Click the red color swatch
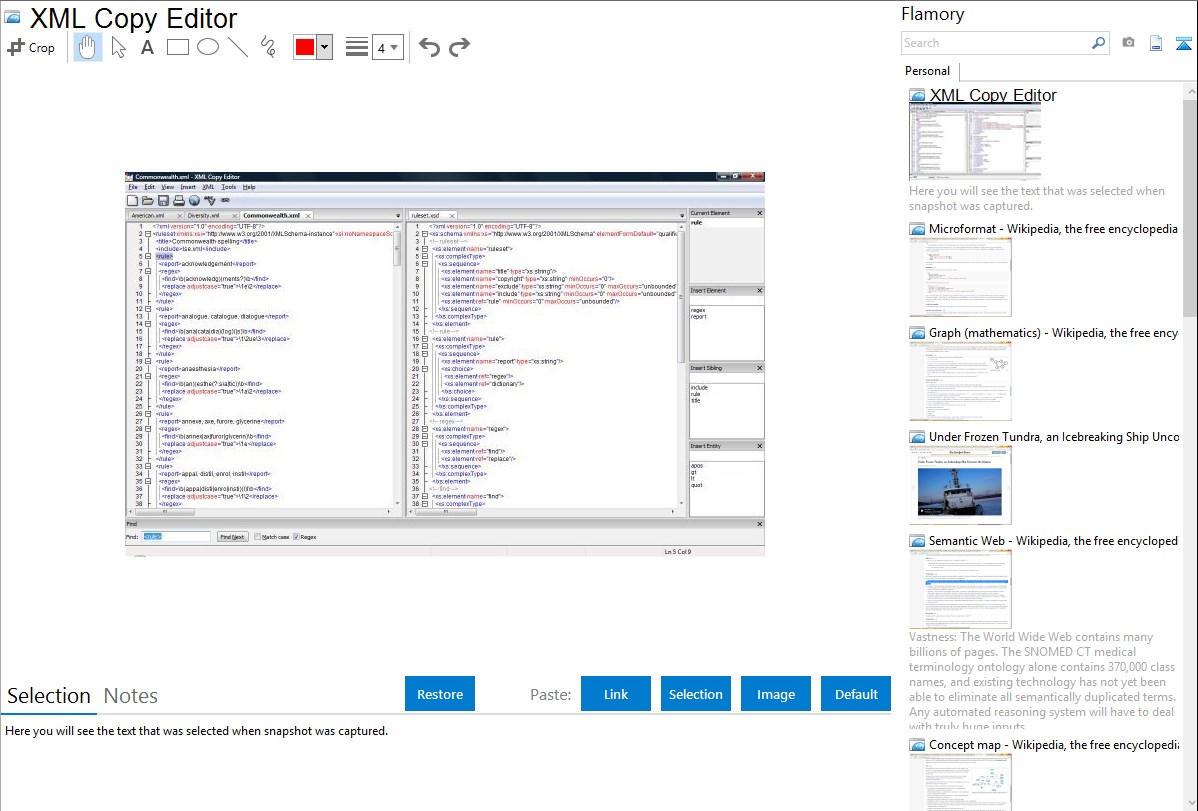This screenshot has height=811, width=1198. (305, 47)
